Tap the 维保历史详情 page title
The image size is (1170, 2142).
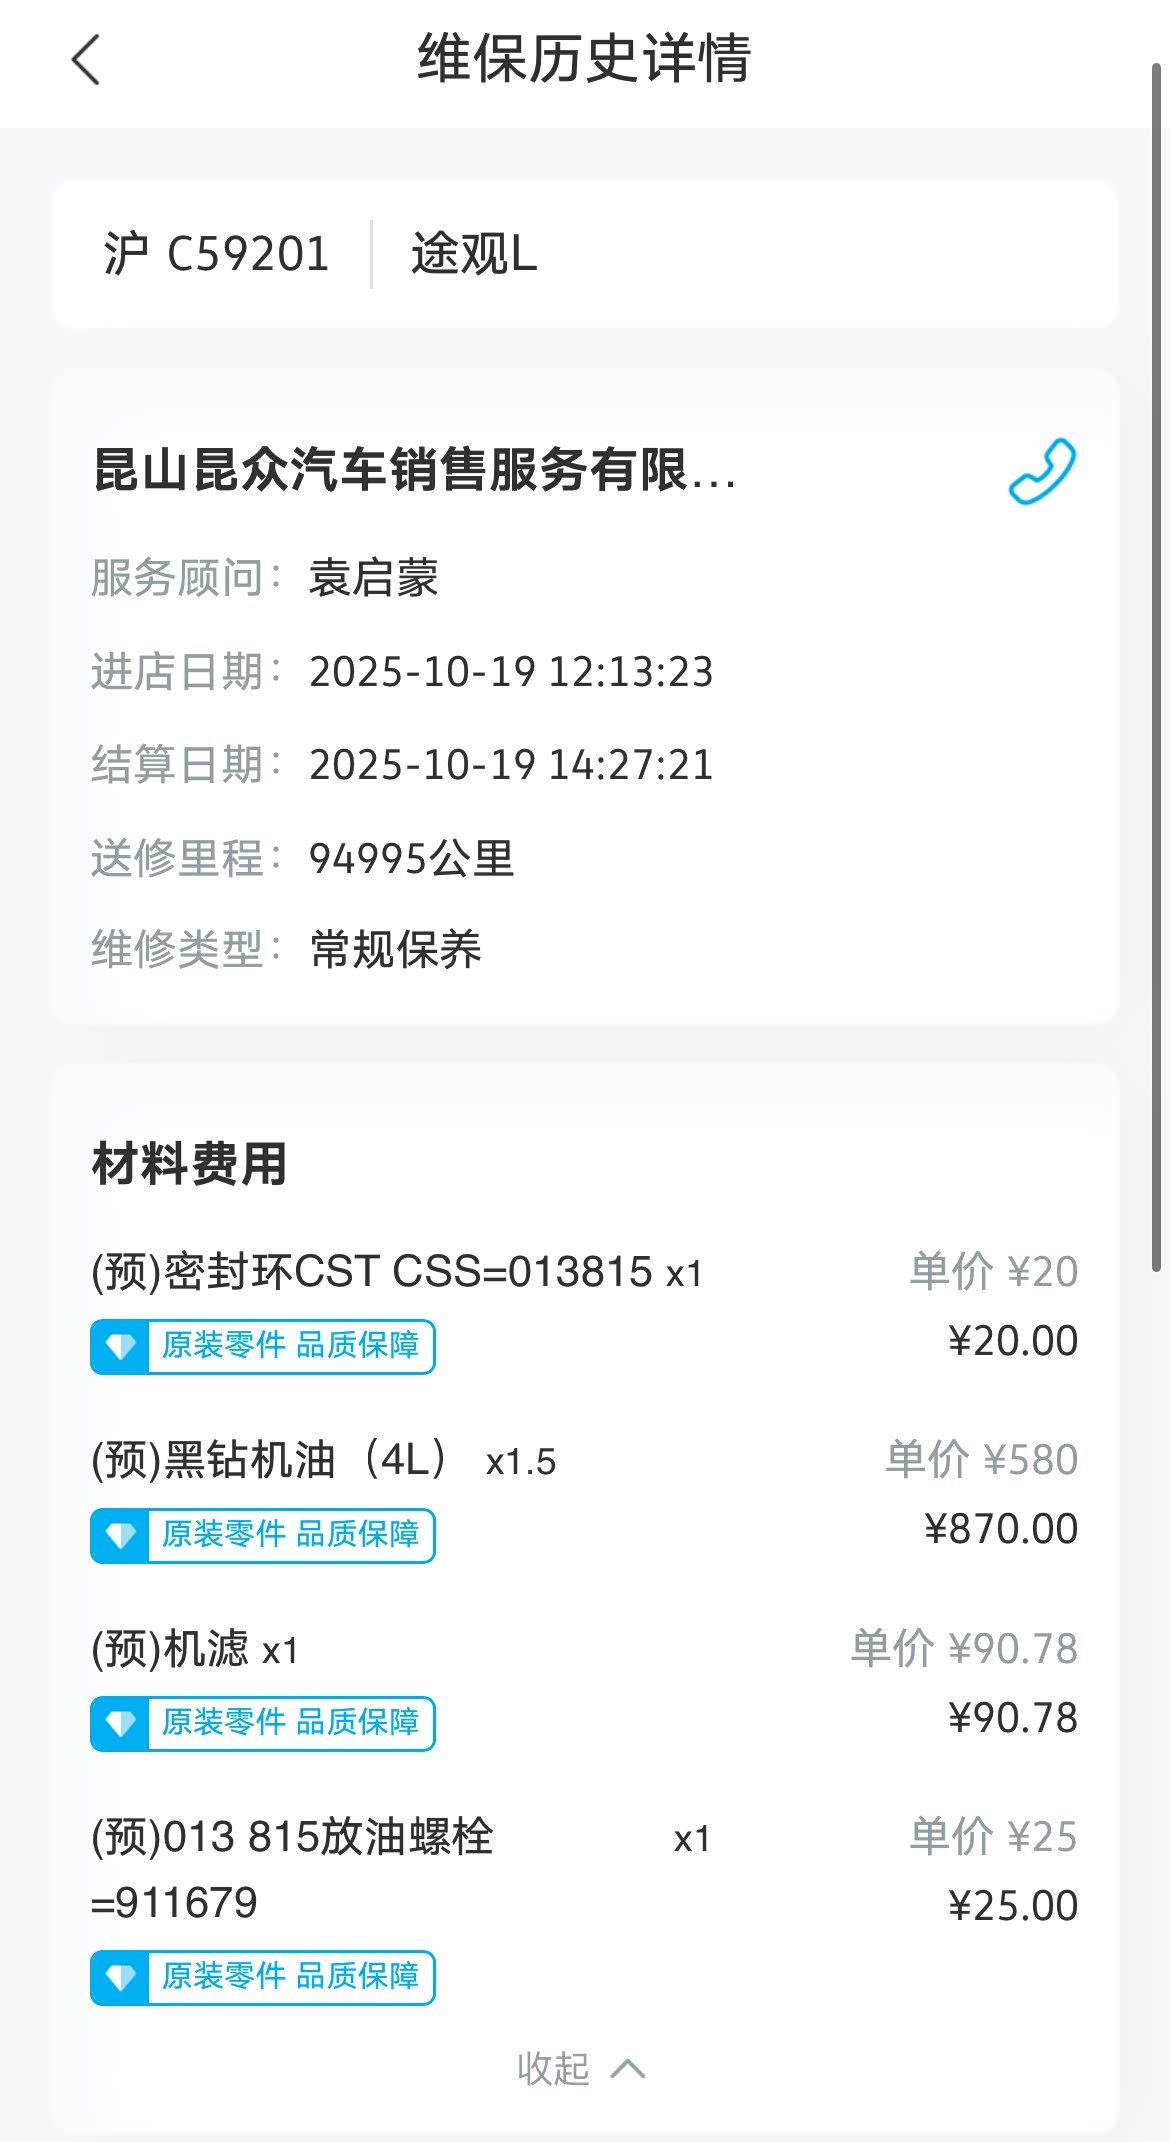(x=584, y=58)
